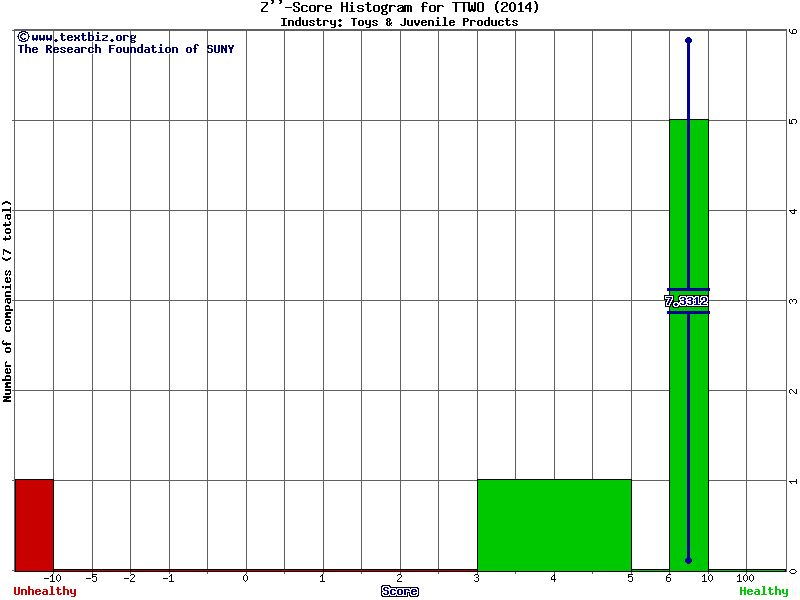Image resolution: width=800 pixels, height=600 pixels.
Task: Click the x-axis tick label 0
Action: tap(246, 578)
